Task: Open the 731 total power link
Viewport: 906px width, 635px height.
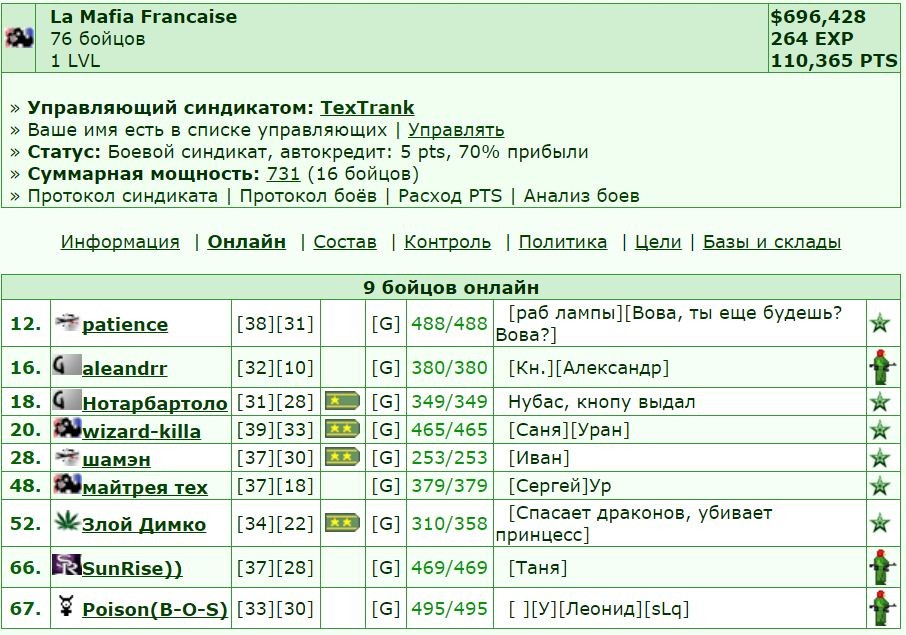Action: click(283, 173)
